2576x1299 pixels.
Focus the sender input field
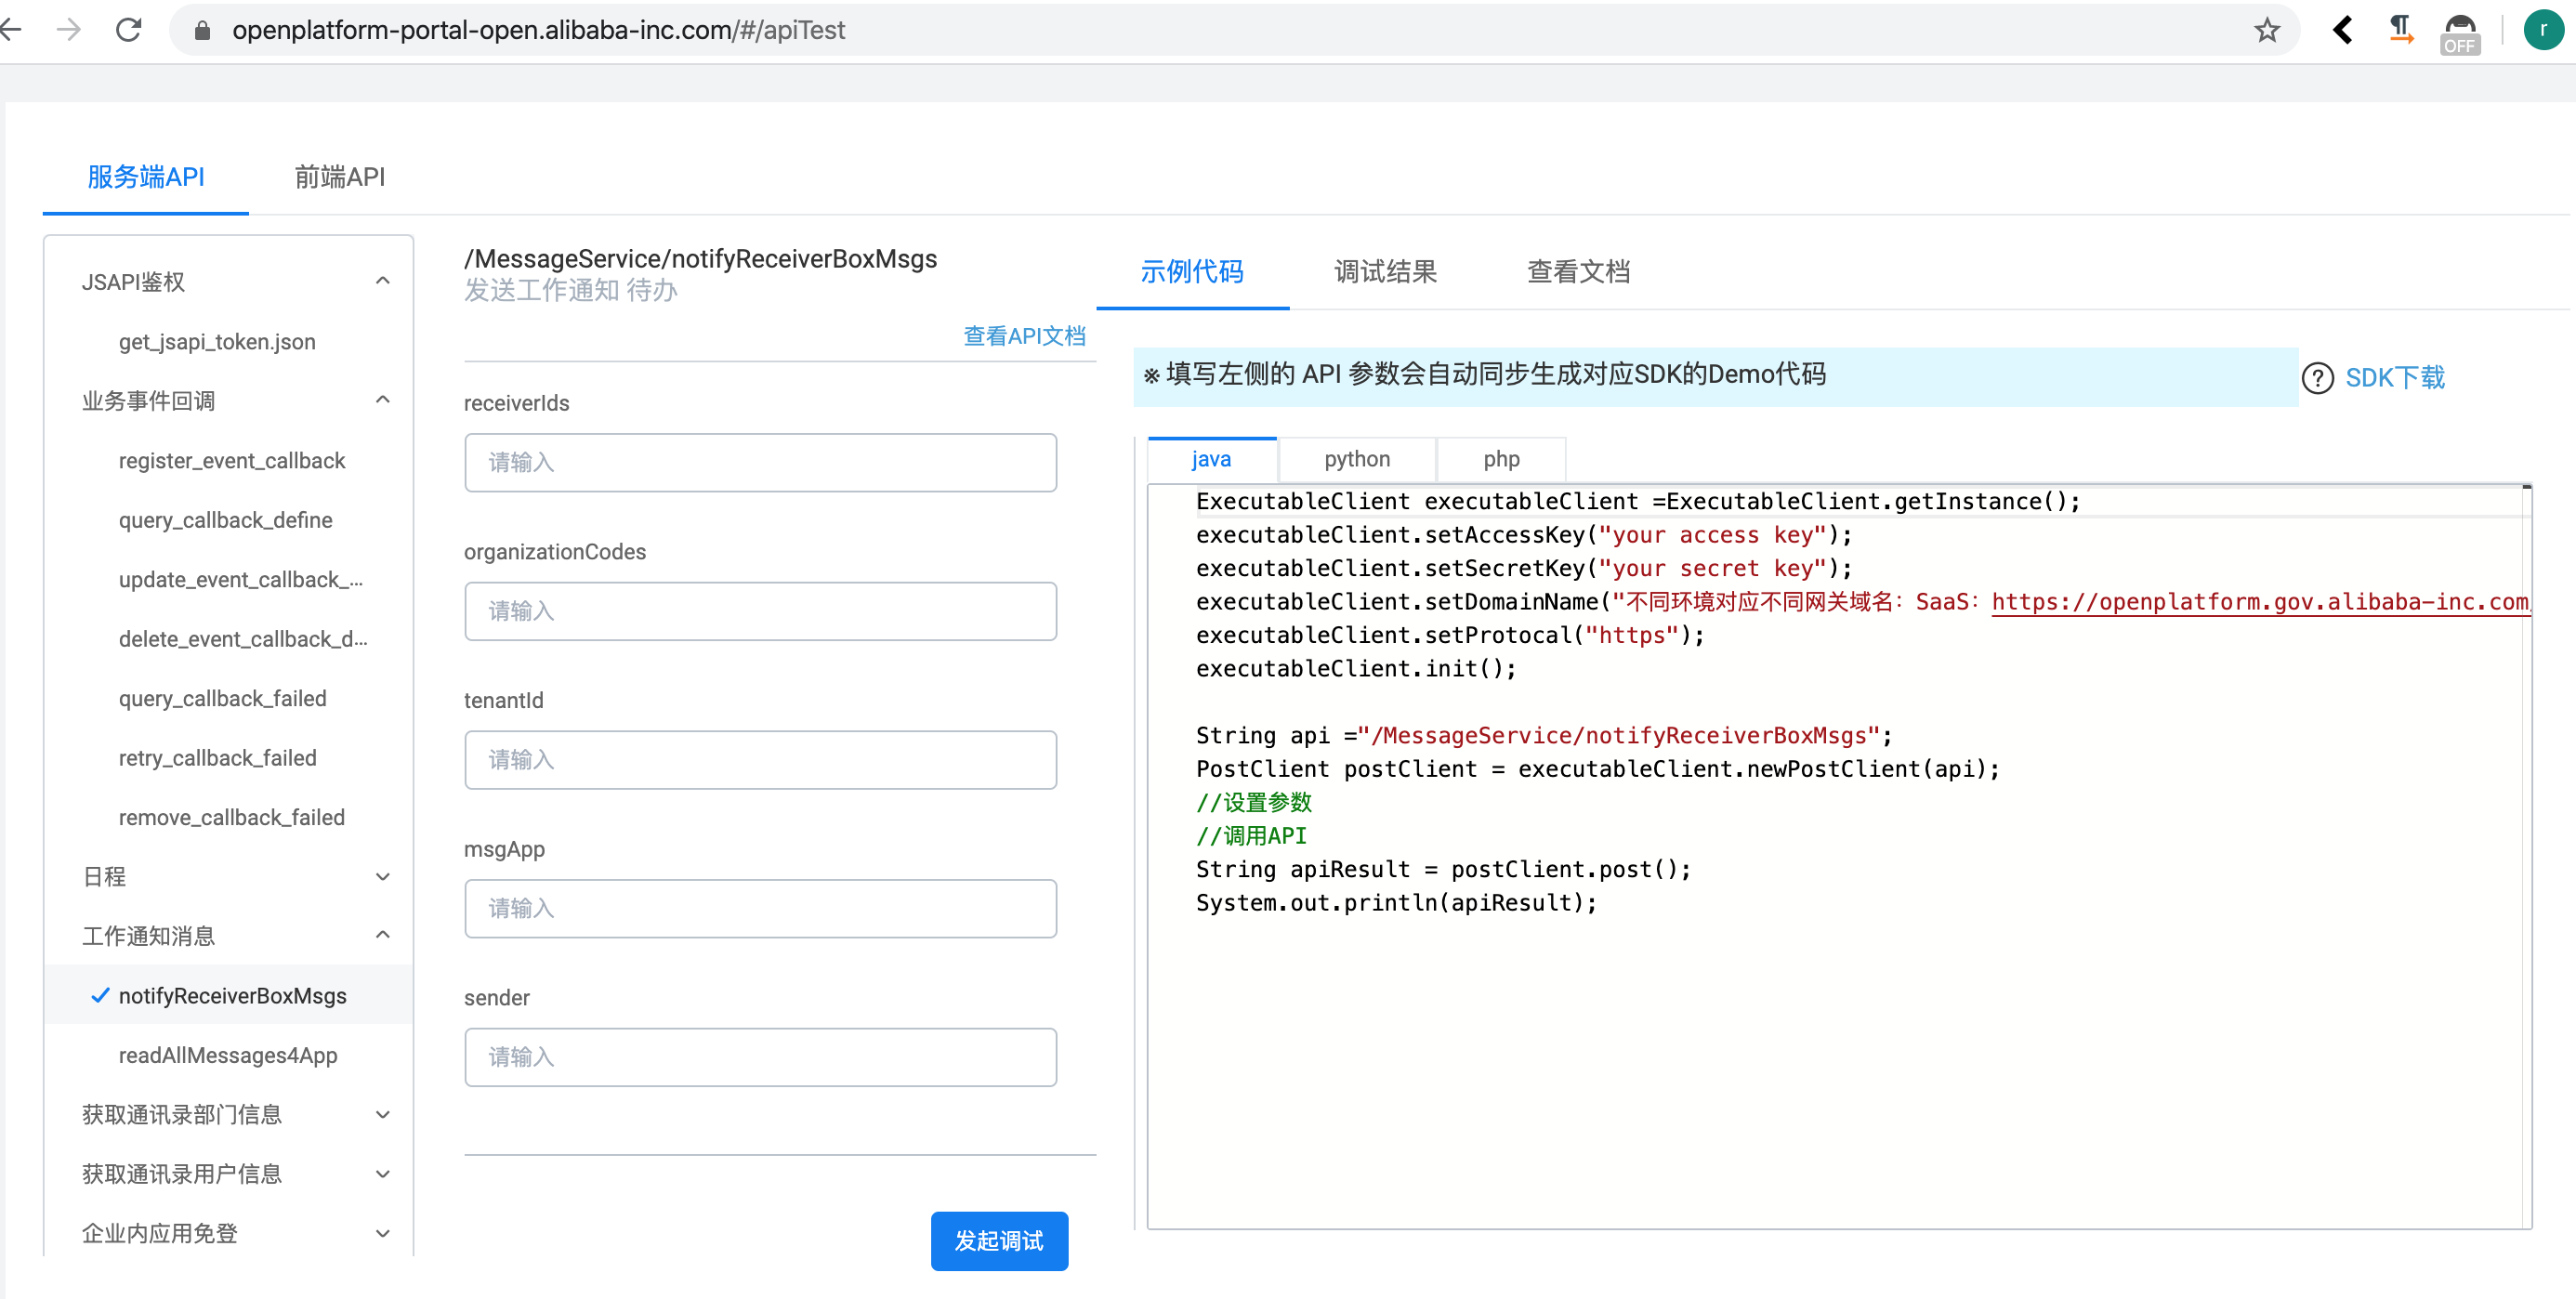[x=760, y=1057]
